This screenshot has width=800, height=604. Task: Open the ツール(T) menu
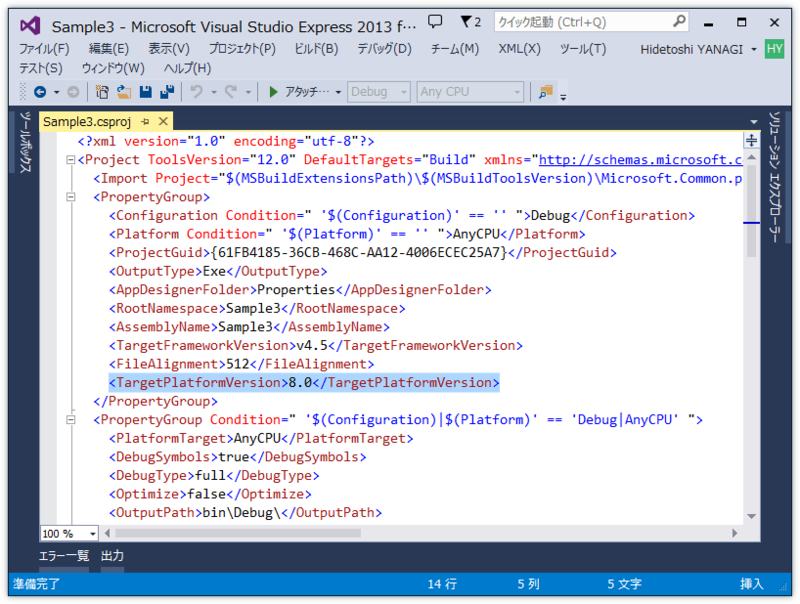[x=583, y=49]
